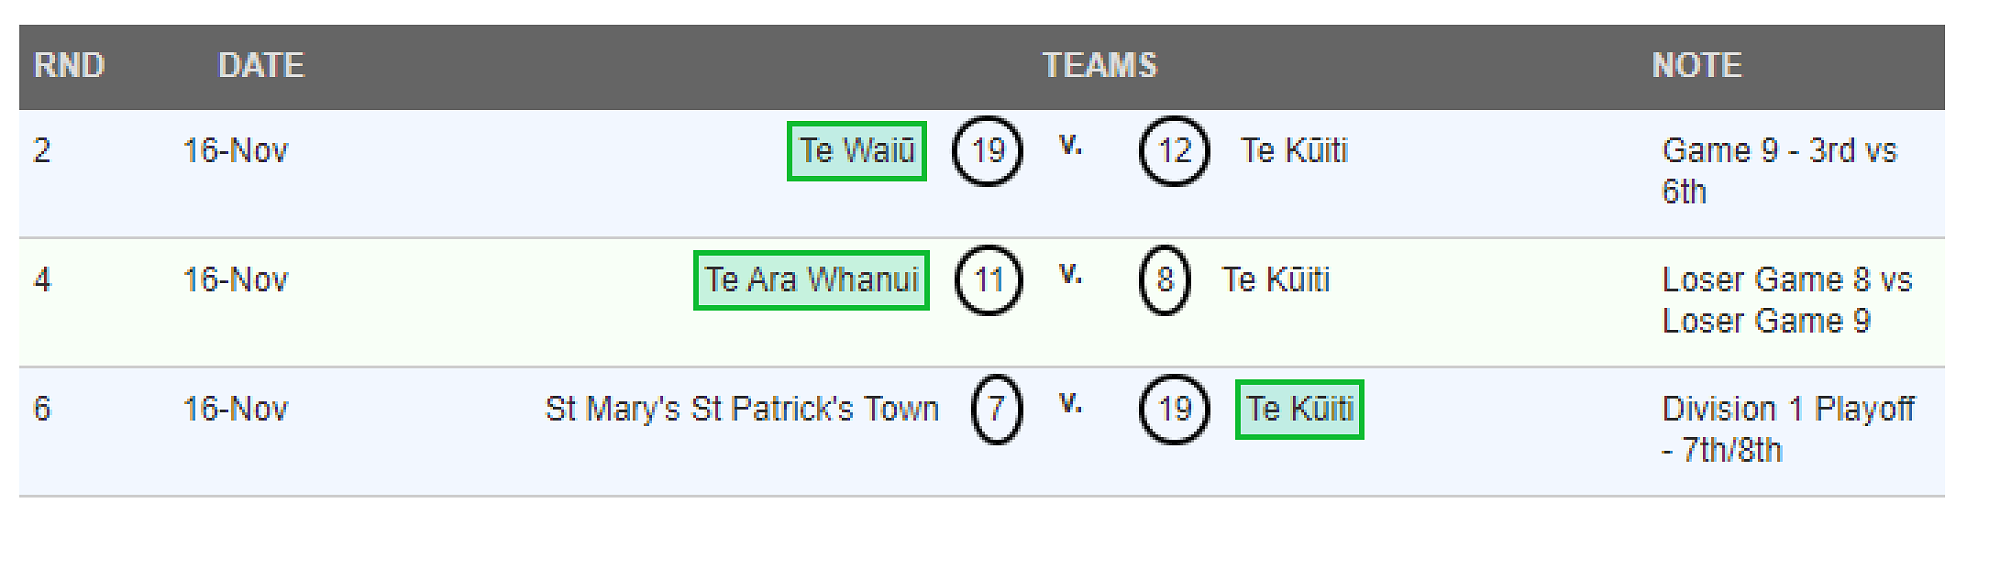Open St Mary's St Patrick's Town team
The image size is (2000, 569).
point(741,409)
